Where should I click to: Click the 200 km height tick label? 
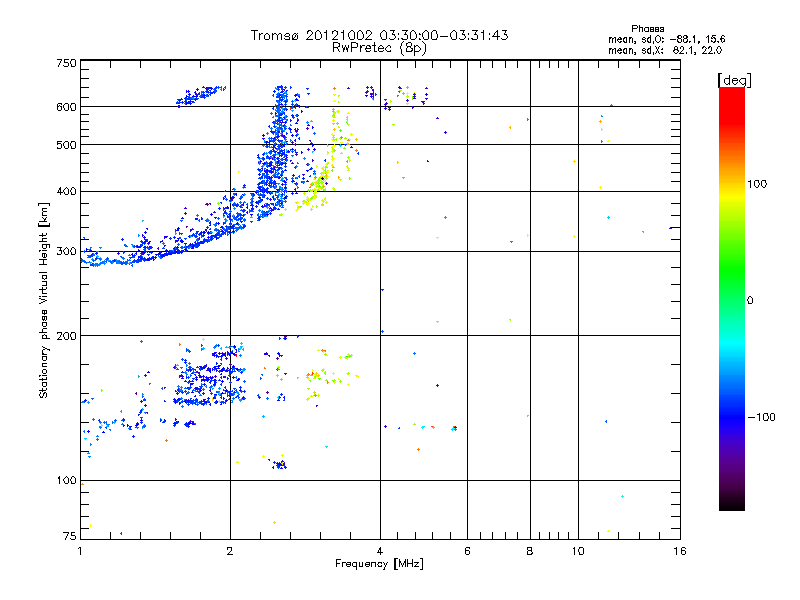pos(66,336)
